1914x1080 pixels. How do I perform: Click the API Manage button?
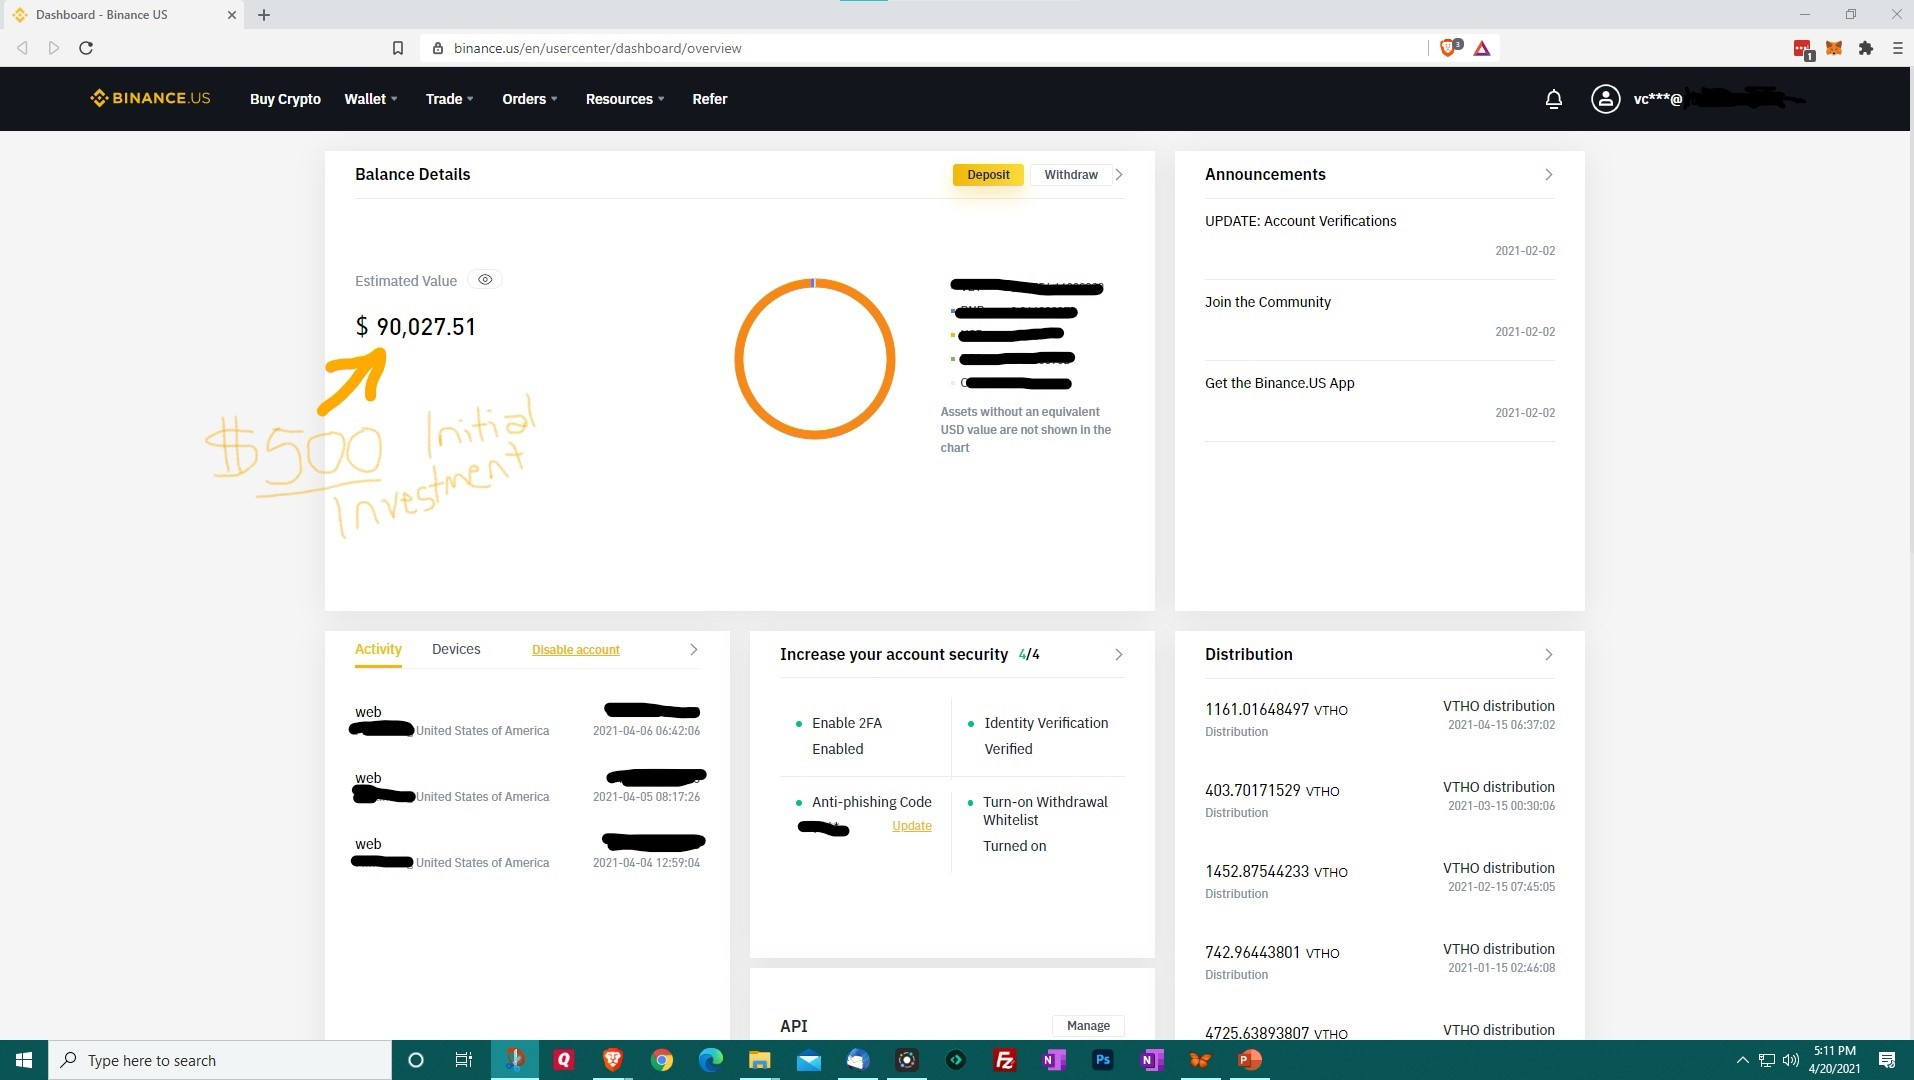click(1088, 1026)
